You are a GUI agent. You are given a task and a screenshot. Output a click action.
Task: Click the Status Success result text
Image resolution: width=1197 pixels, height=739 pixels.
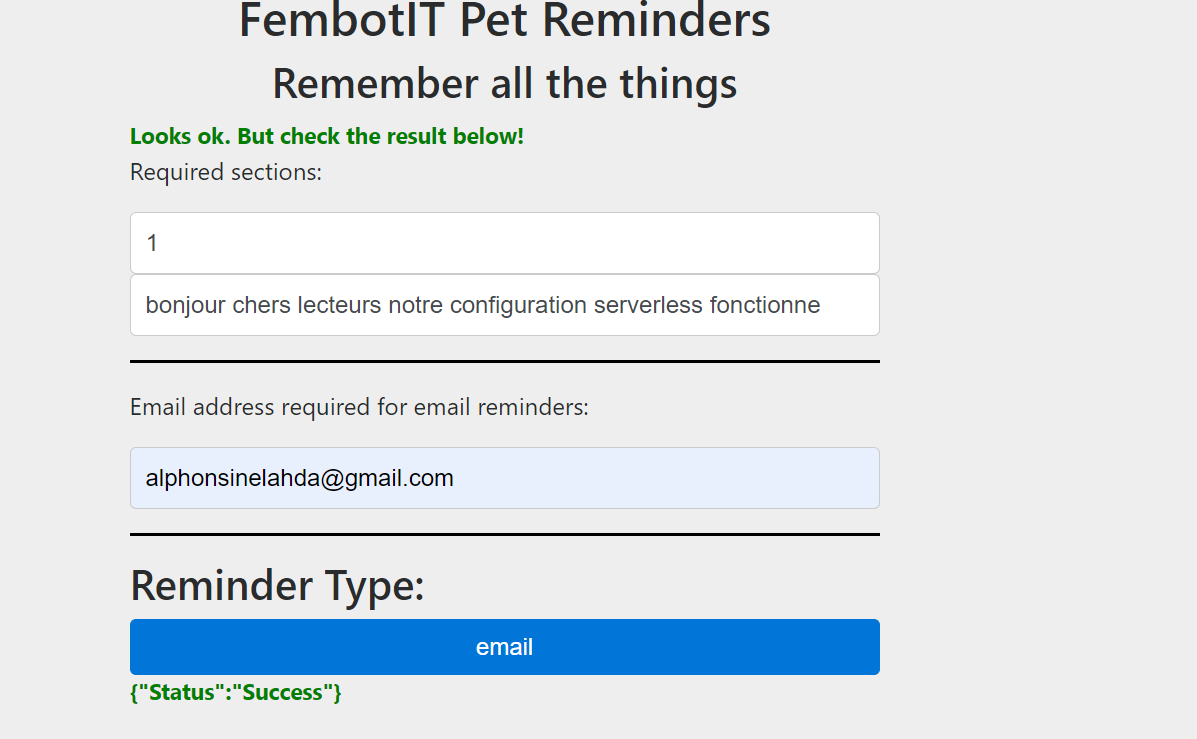click(x=236, y=692)
